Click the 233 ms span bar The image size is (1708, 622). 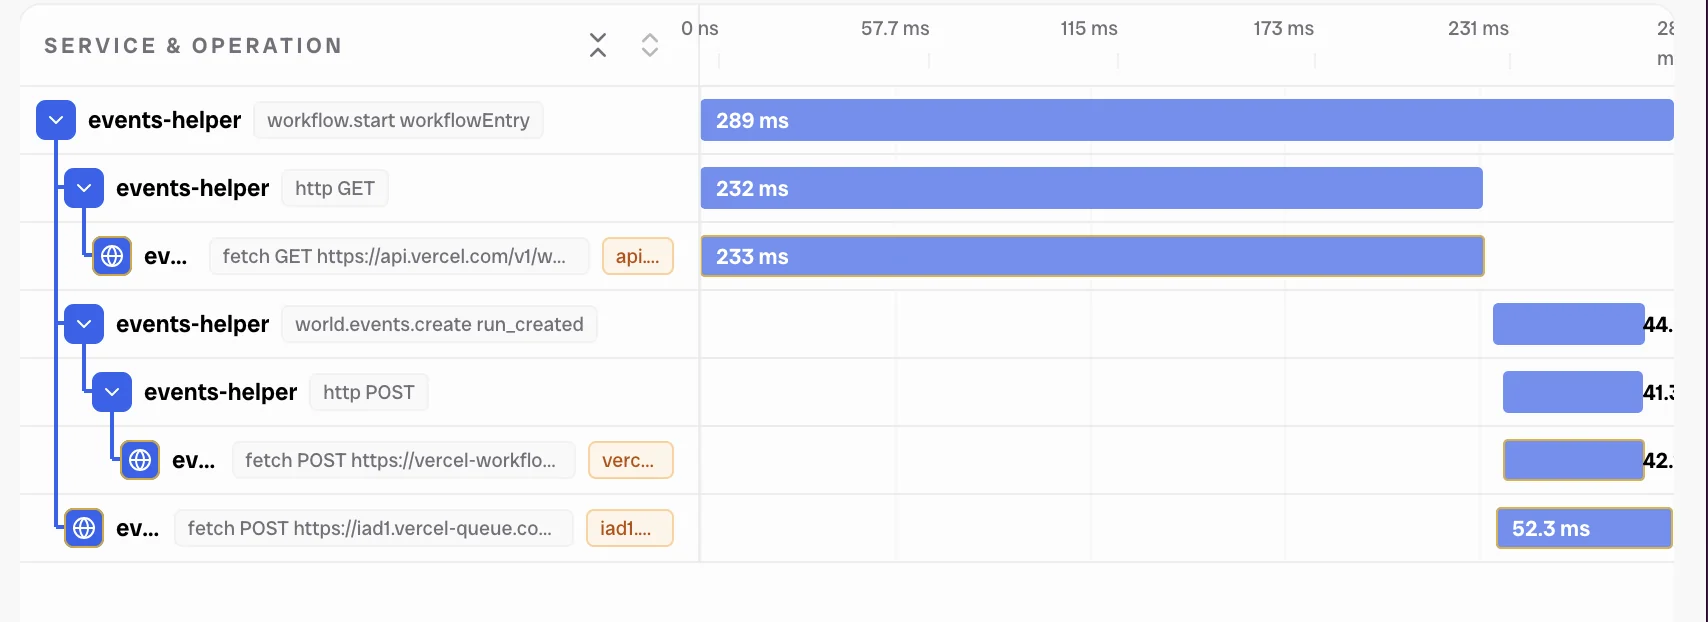[1092, 256]
